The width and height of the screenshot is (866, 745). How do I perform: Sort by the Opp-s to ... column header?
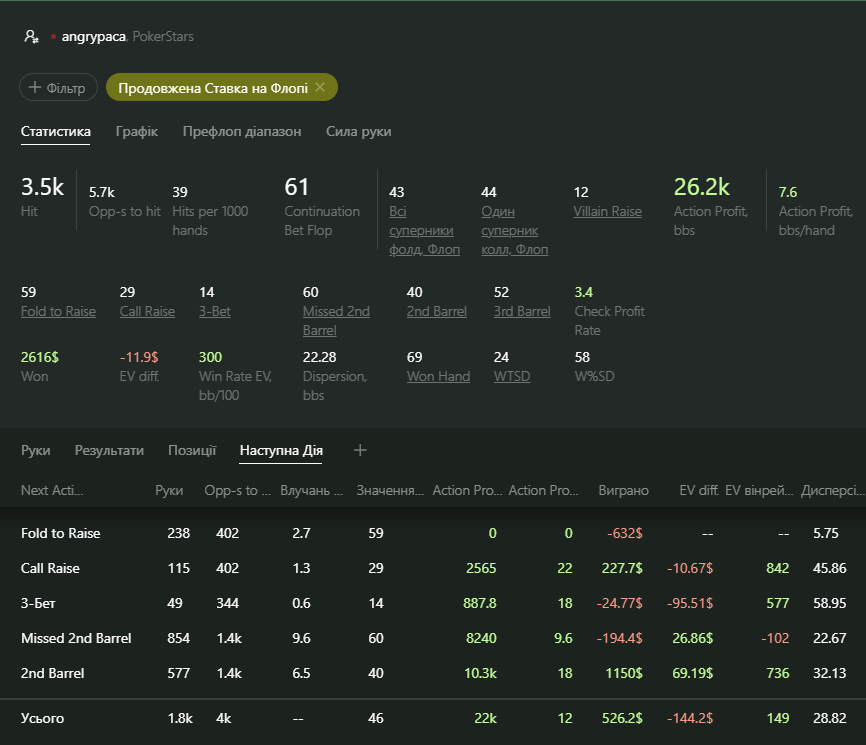pyautogui.click(x=237, y=490)
